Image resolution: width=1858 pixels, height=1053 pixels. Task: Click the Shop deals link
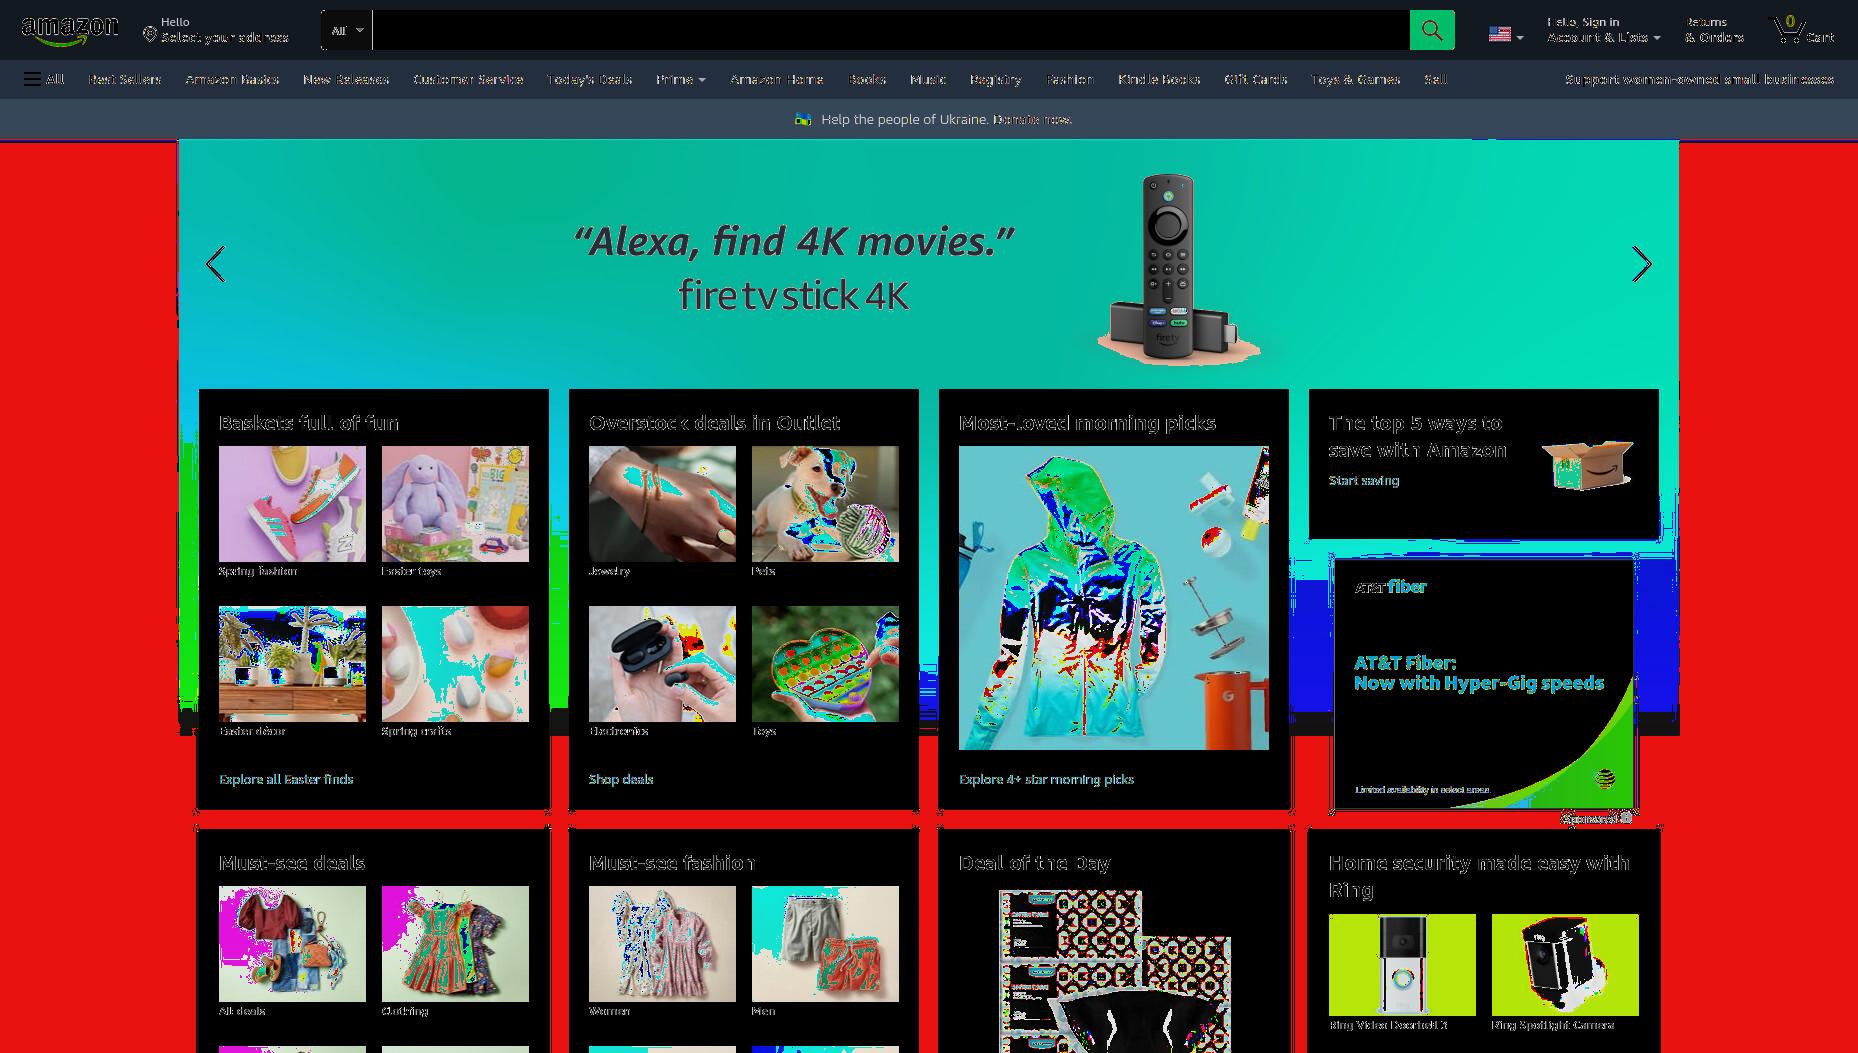pyautogui.click(x=621, y=779)
